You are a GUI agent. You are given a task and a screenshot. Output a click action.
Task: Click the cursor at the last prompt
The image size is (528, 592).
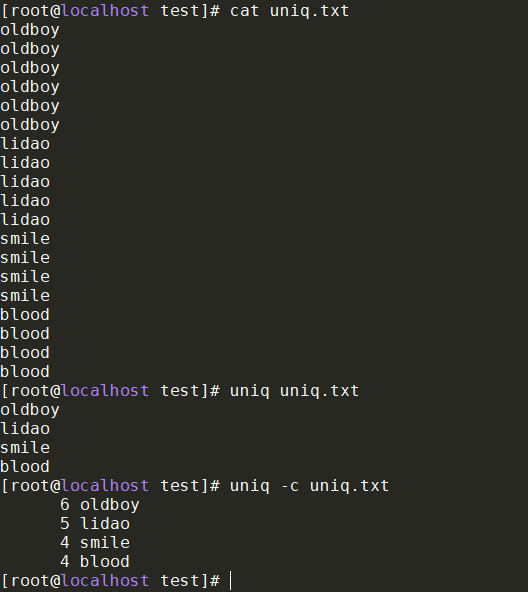230,581
